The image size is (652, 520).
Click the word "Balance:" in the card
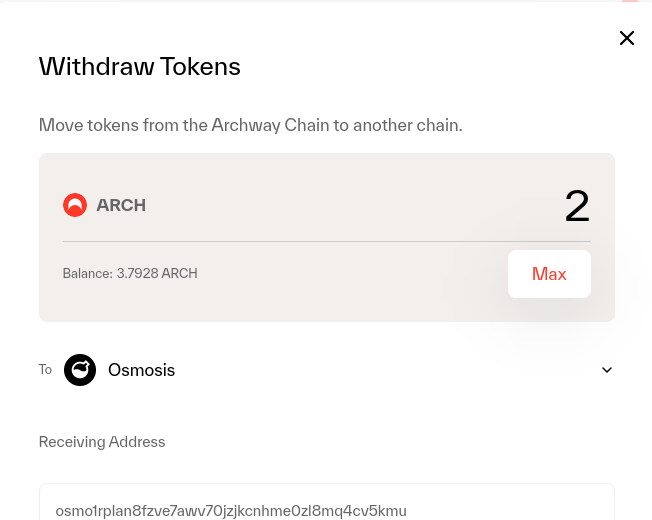(87, 273)
